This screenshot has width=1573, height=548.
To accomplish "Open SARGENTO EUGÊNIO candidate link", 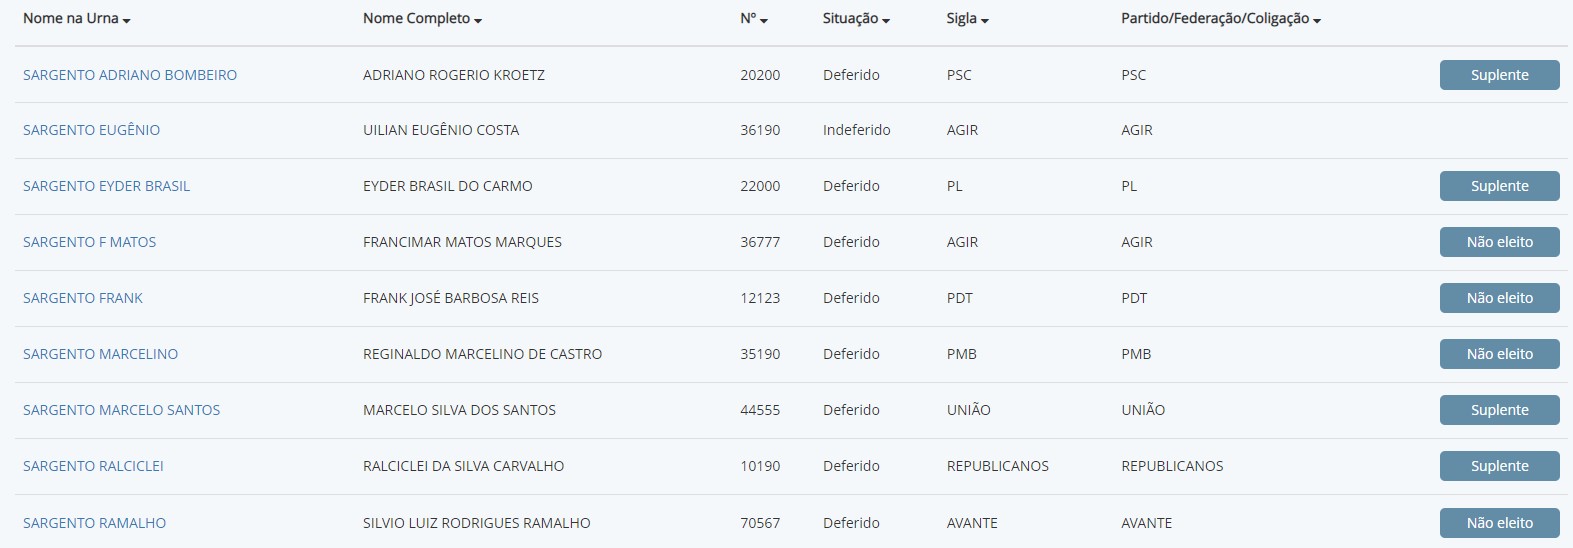I will [91, 130].
